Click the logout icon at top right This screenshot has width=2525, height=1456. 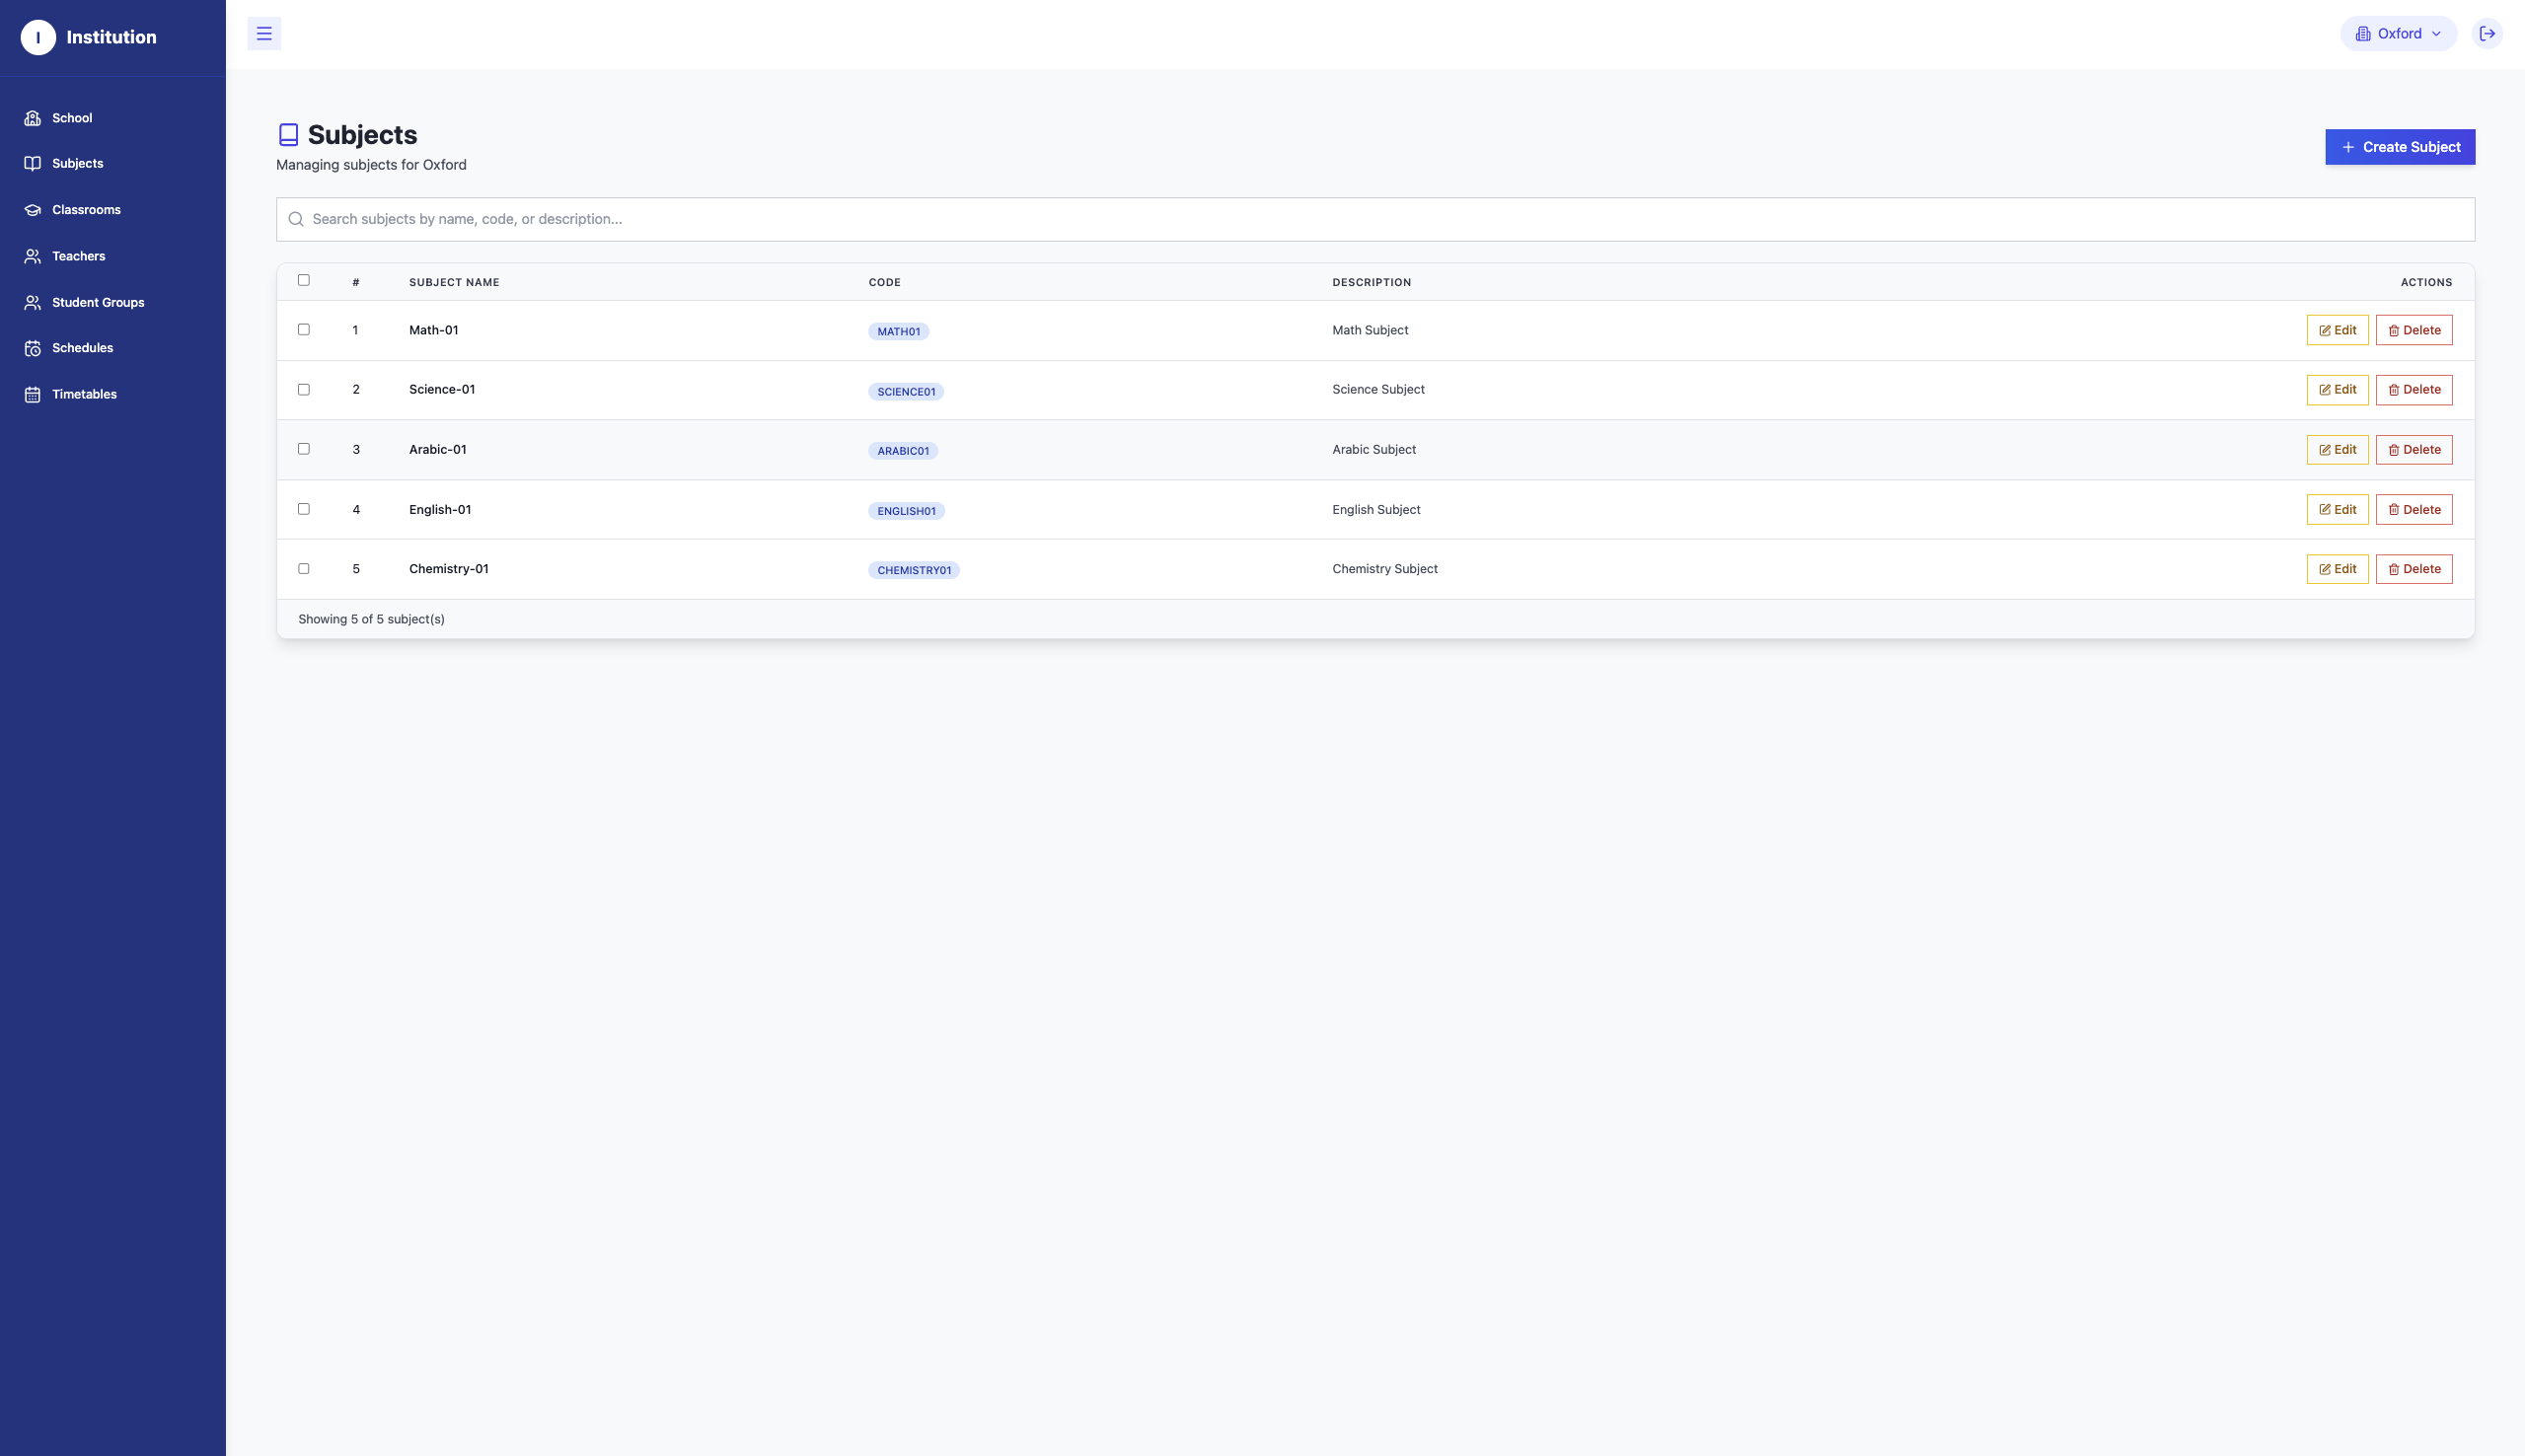2487,33
